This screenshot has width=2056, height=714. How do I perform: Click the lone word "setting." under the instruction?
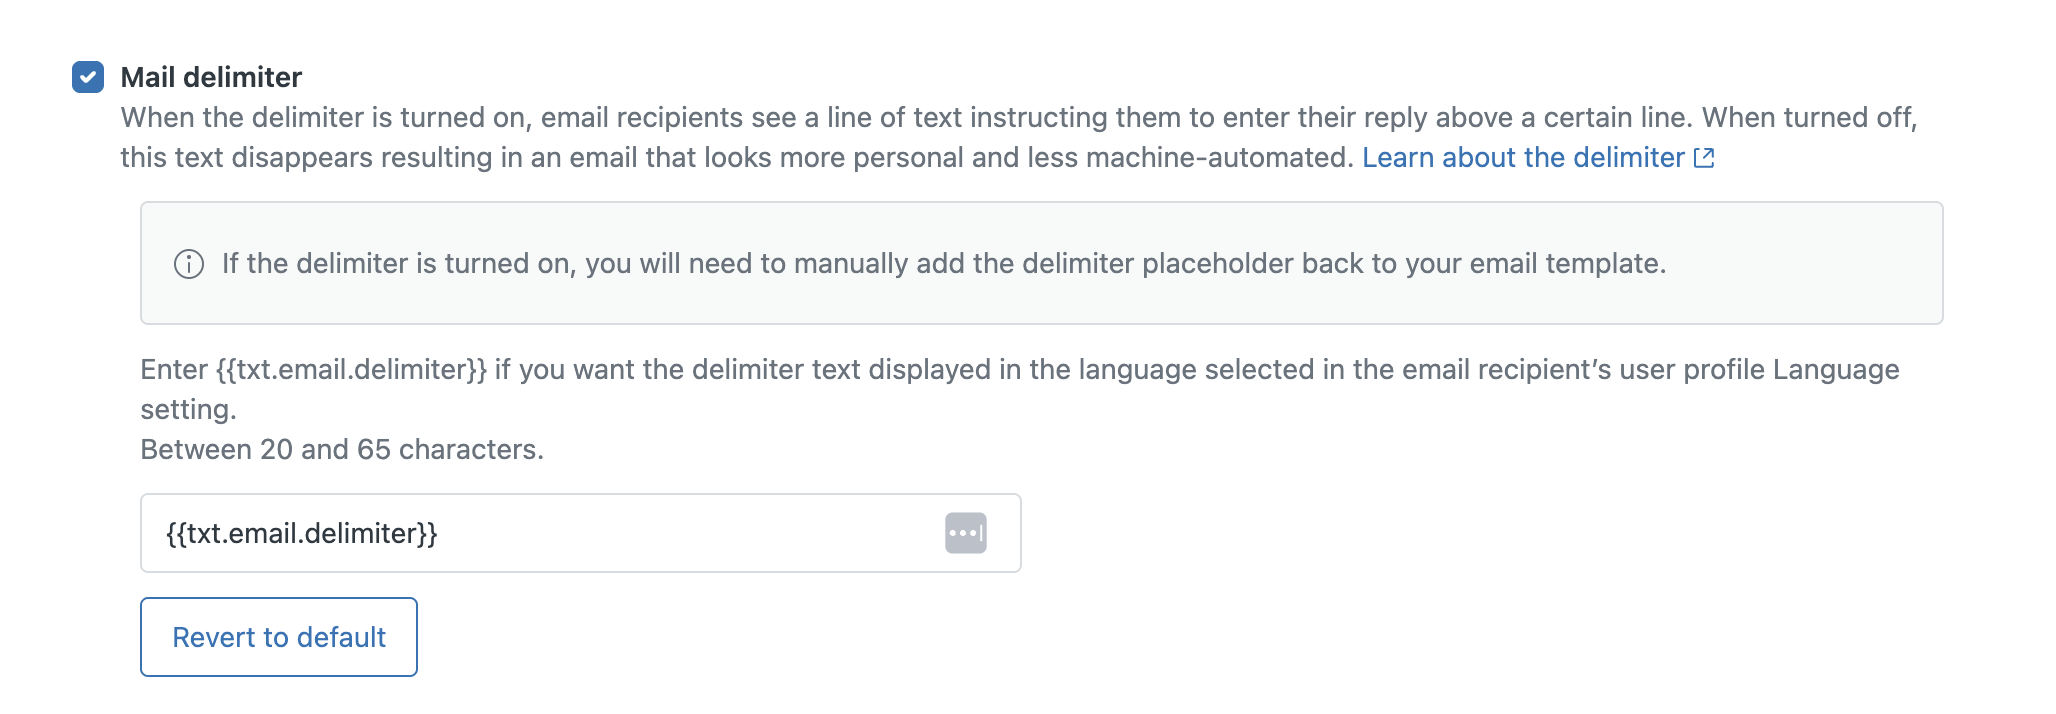pos(188,410)
